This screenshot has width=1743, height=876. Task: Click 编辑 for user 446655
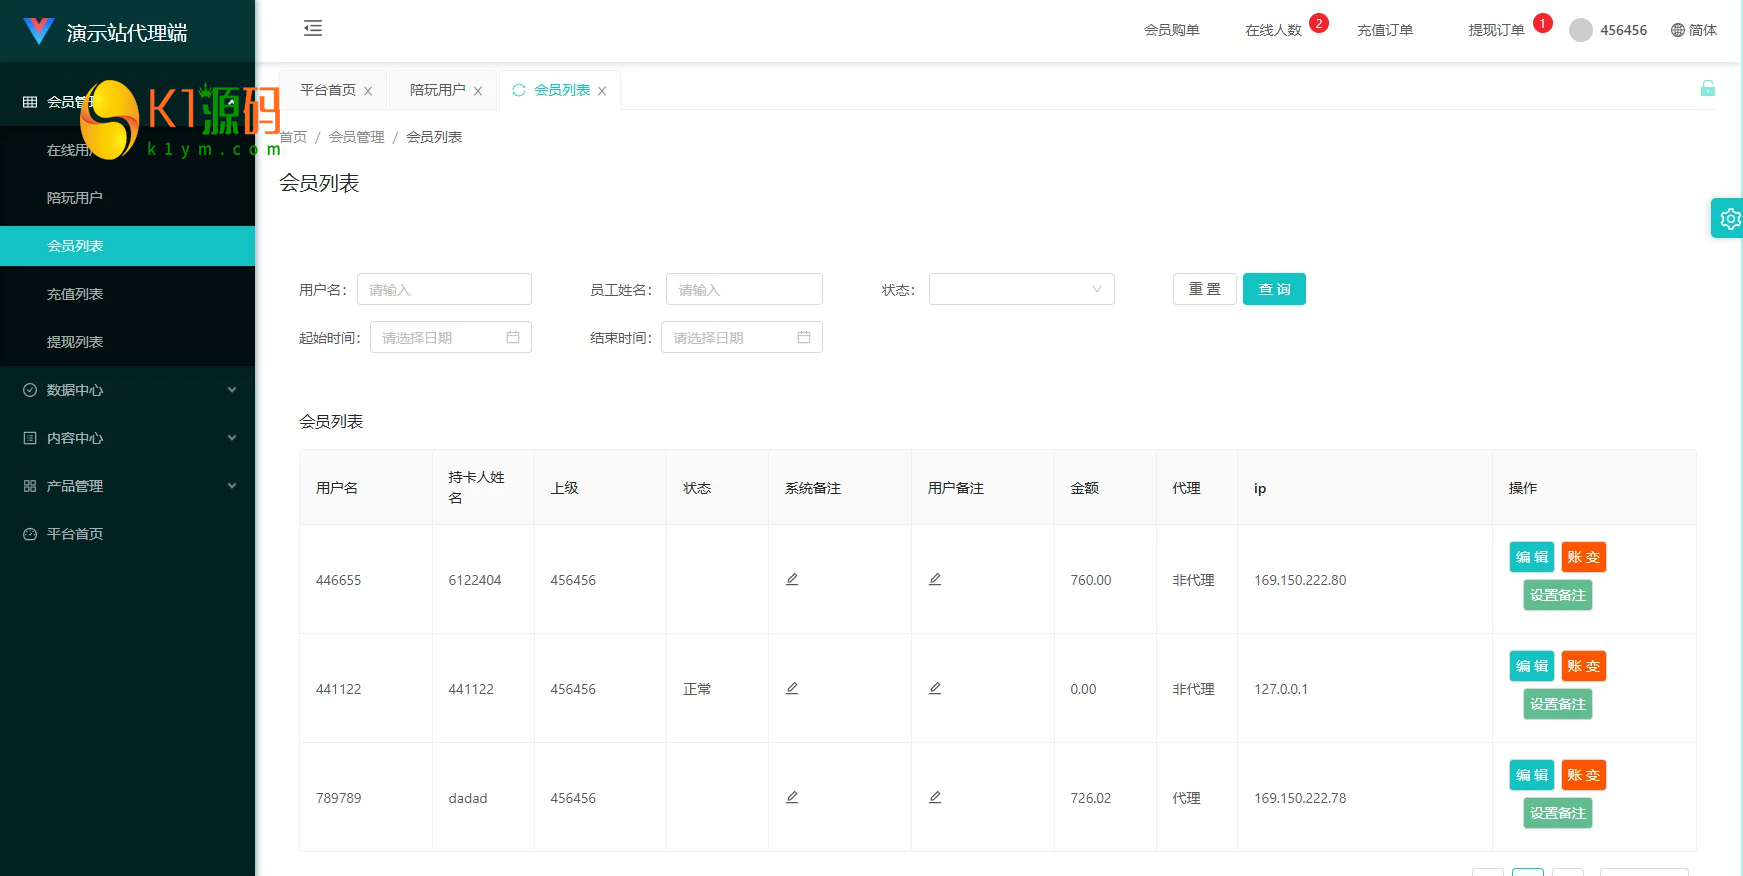[x=1532, y=557]
